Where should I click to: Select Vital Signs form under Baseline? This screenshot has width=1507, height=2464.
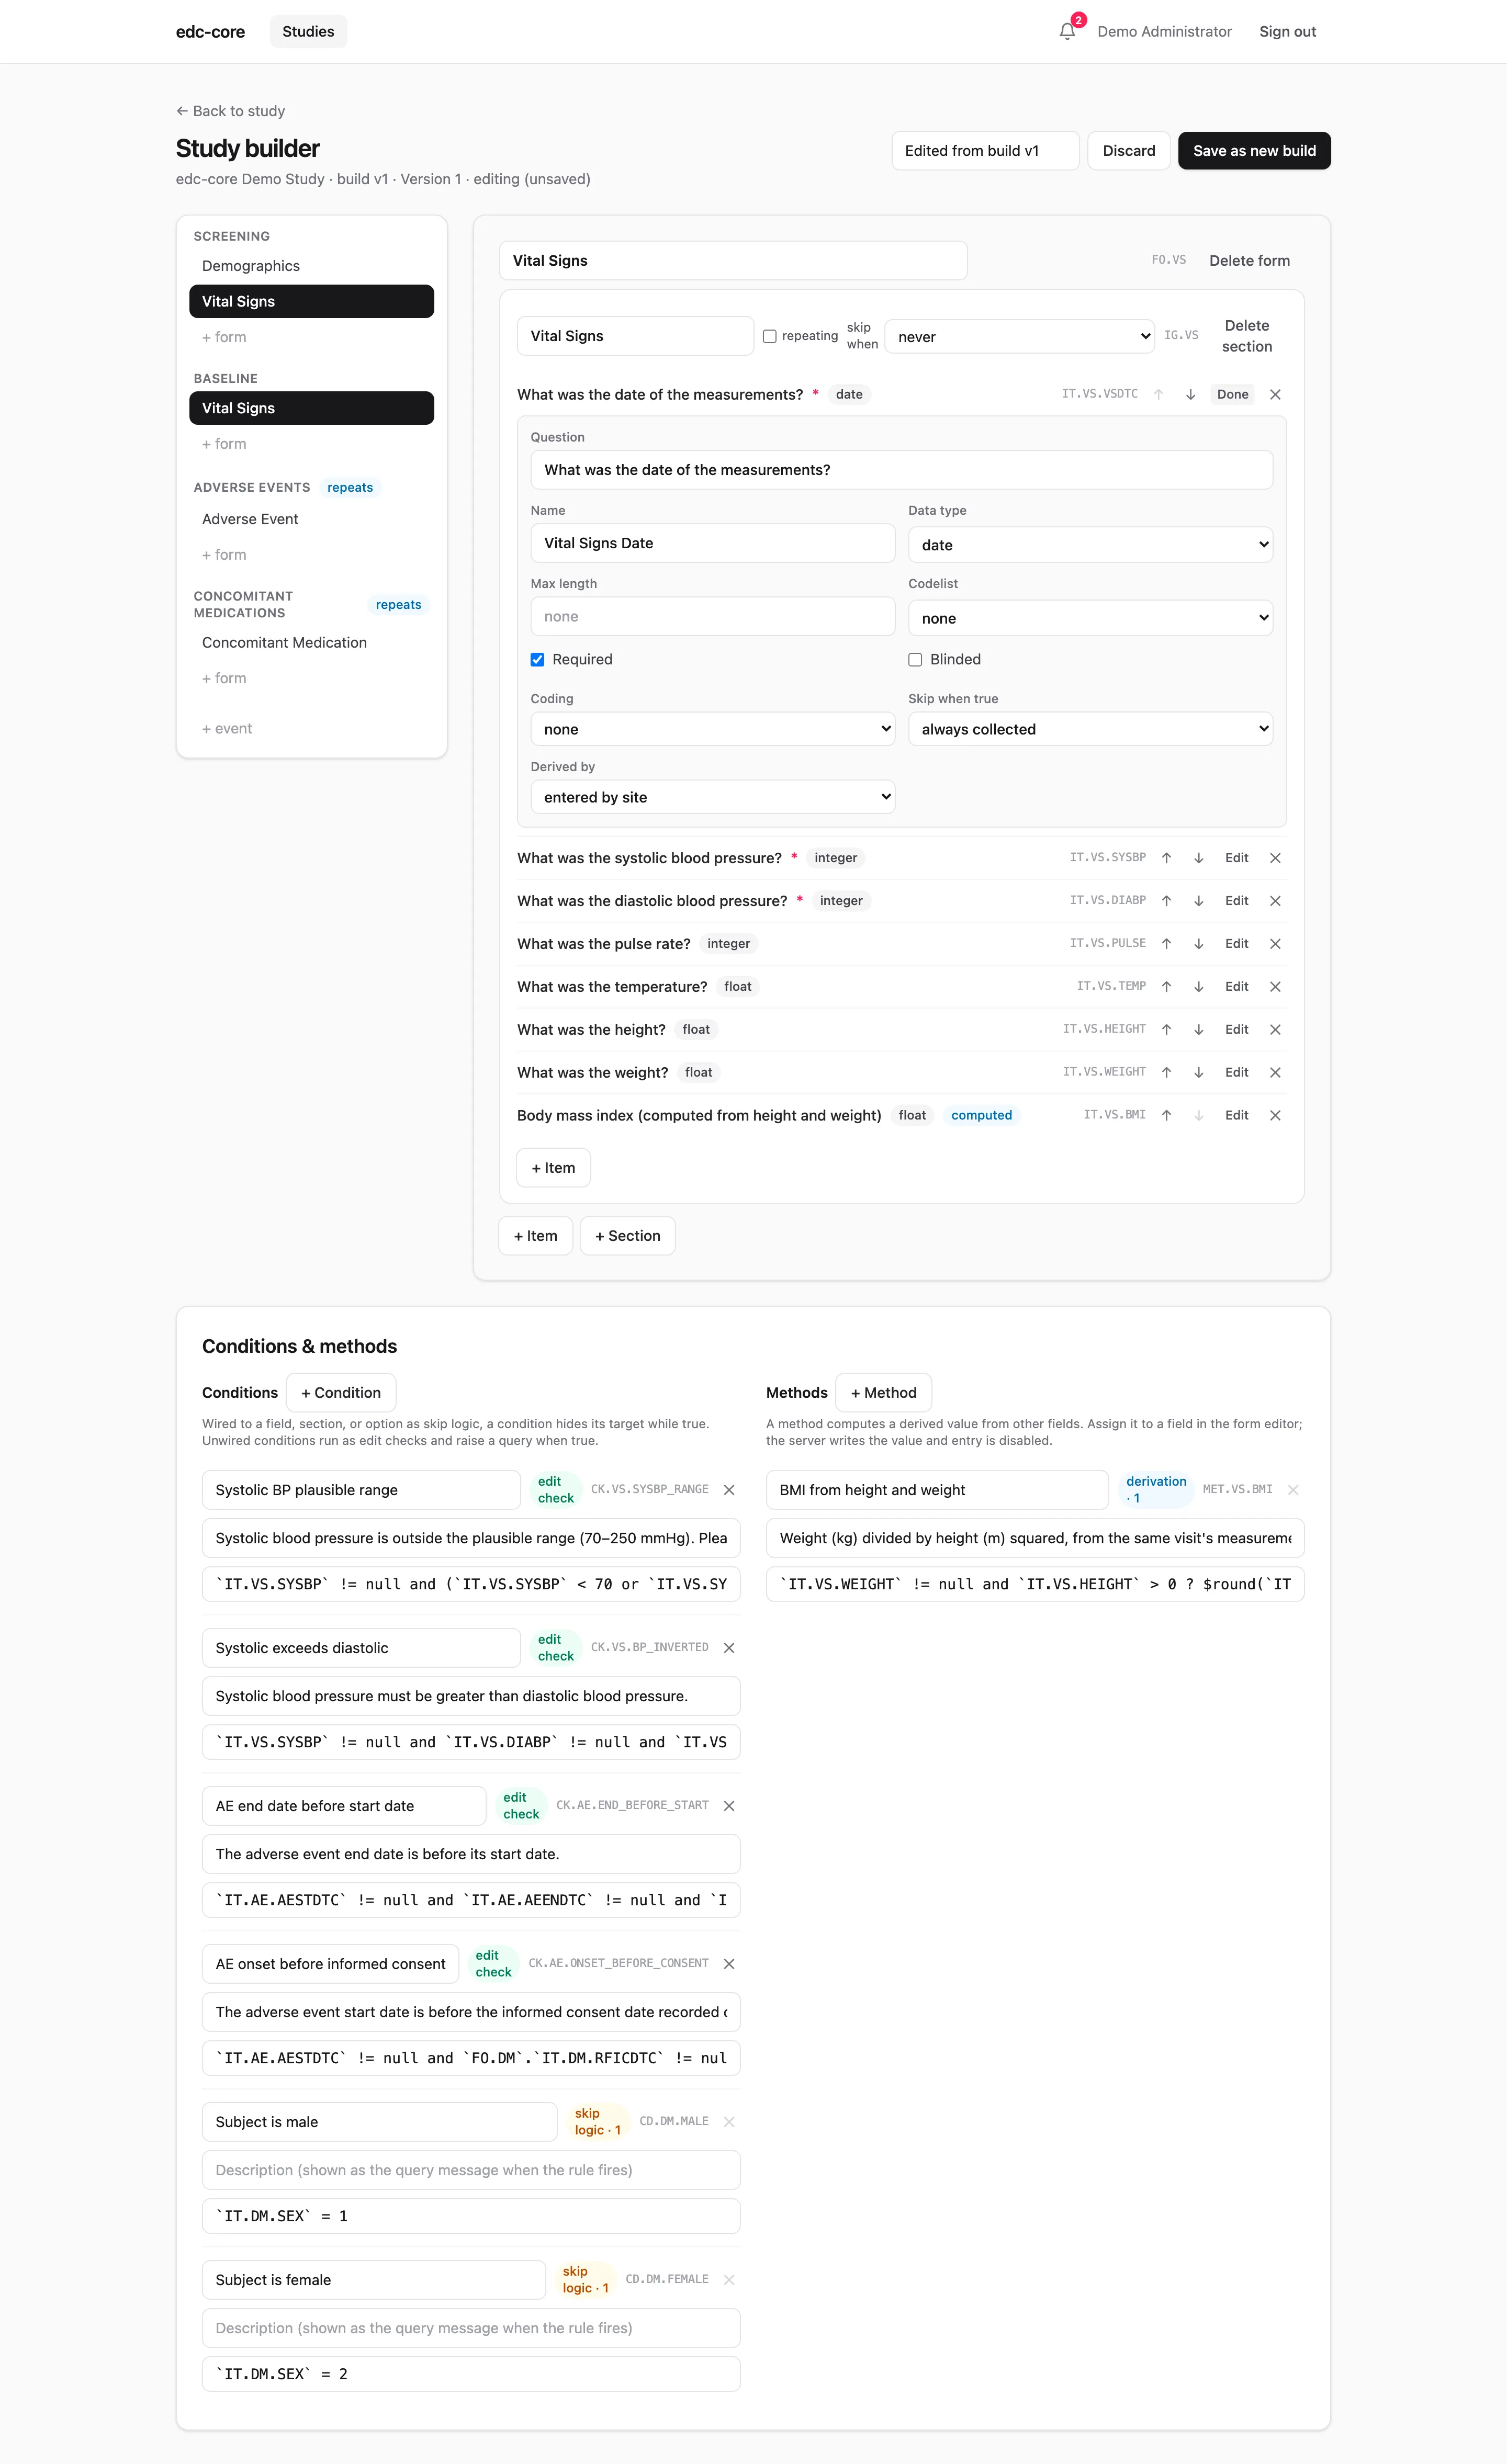tap(311, 408)
